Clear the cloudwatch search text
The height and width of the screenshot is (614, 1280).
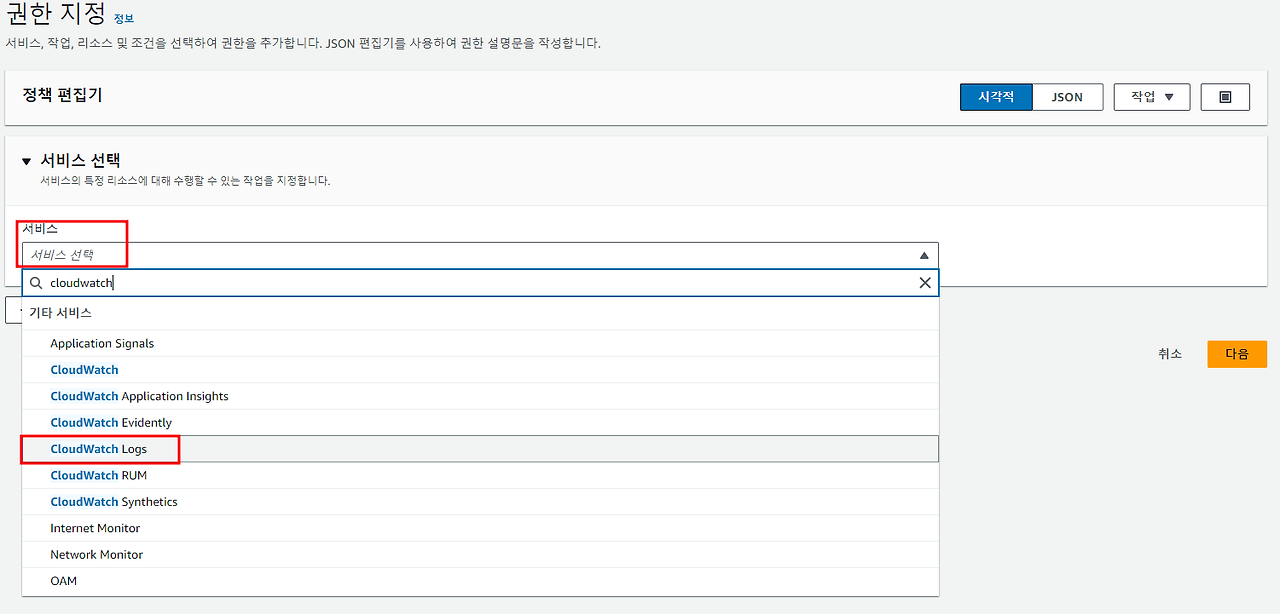click(925, 283)
